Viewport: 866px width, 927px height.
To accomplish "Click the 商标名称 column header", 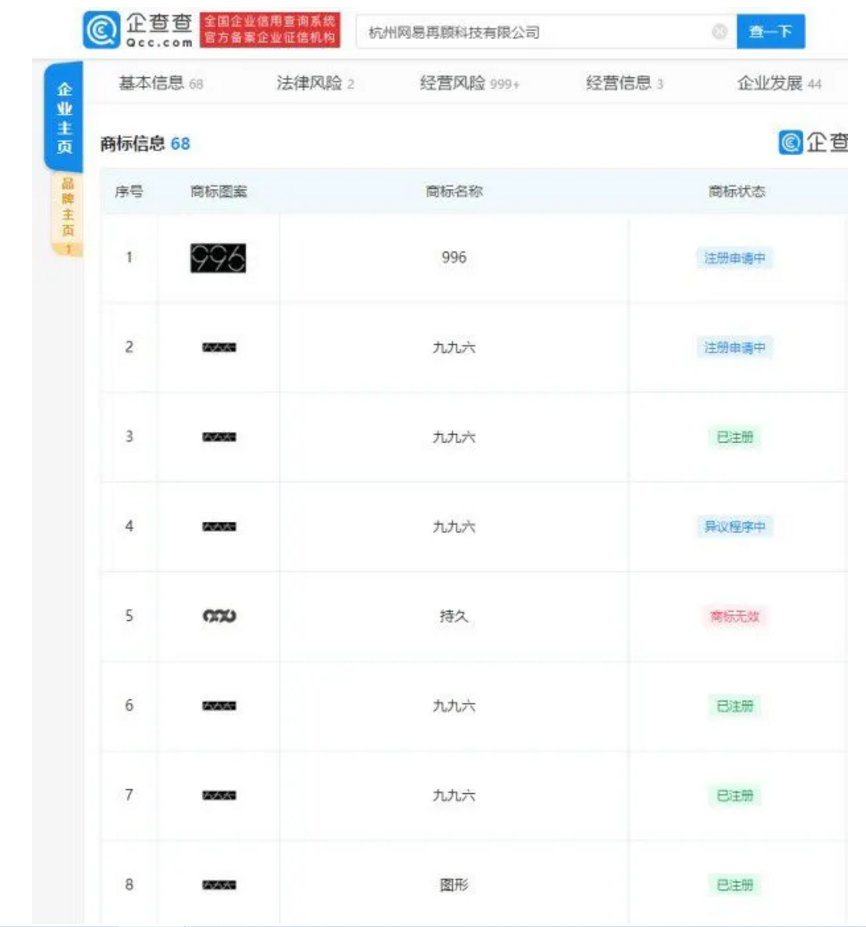I will coord(454,192).
